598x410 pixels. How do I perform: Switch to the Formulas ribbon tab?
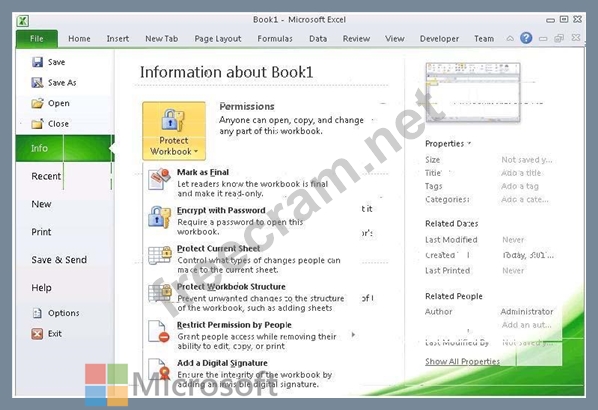(x=275, y=39)
